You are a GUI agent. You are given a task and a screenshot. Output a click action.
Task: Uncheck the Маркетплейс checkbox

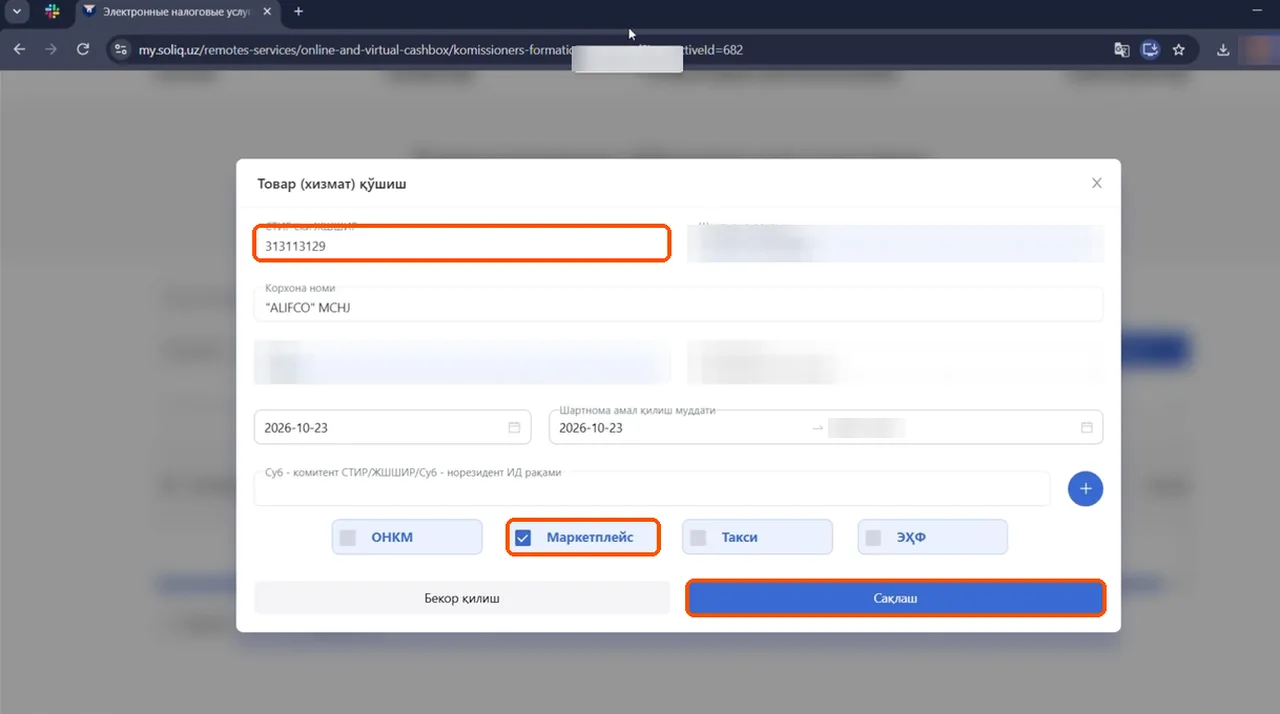click(x=522, y=538)
